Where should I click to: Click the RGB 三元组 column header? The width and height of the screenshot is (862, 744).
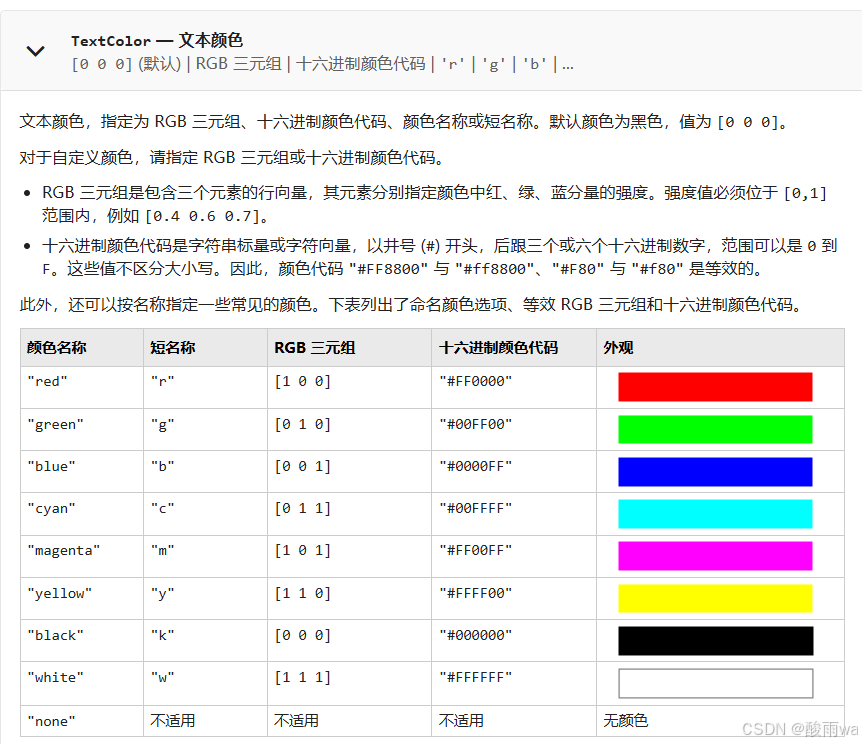coord(350,348)
